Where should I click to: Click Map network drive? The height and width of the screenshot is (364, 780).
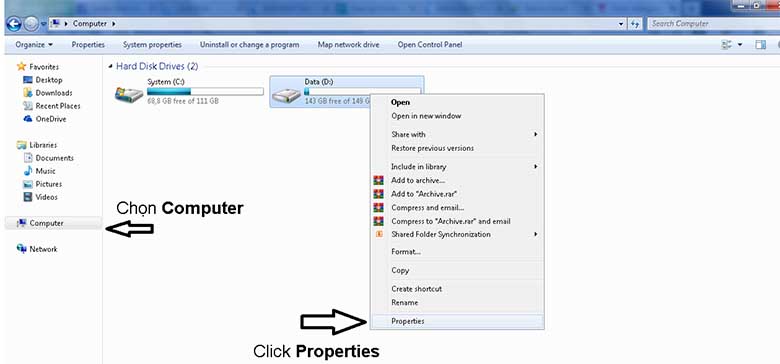[348, 45]
